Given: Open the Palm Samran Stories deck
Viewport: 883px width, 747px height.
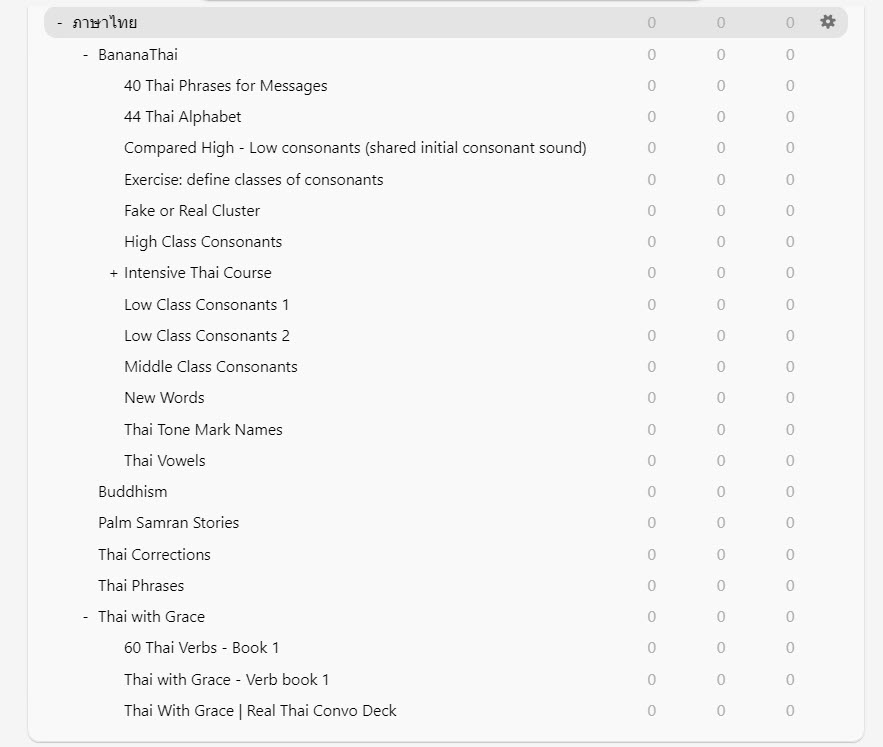Looking at the screenshot, I should point(168,523).
